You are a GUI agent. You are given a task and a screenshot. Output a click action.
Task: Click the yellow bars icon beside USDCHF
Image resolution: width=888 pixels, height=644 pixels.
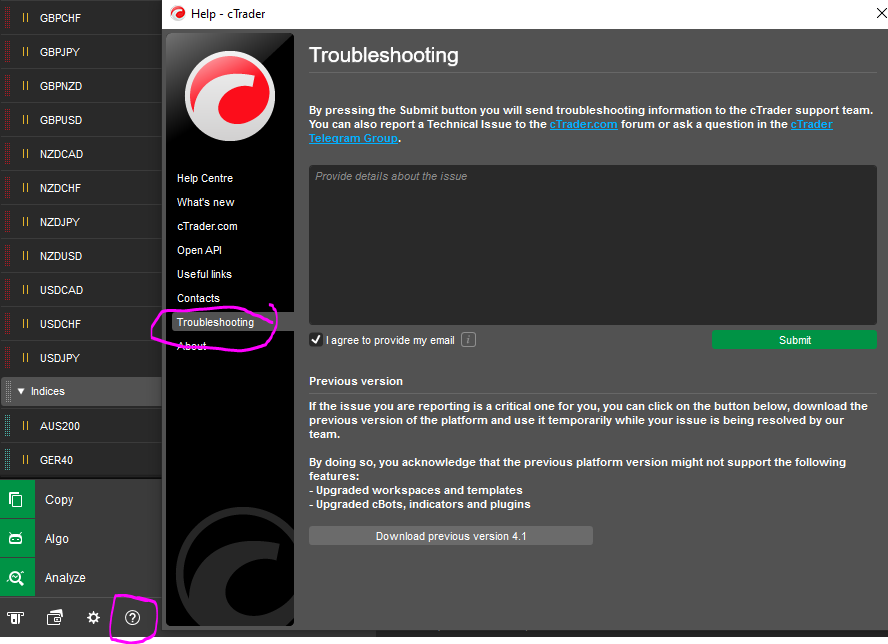point(25,323)
